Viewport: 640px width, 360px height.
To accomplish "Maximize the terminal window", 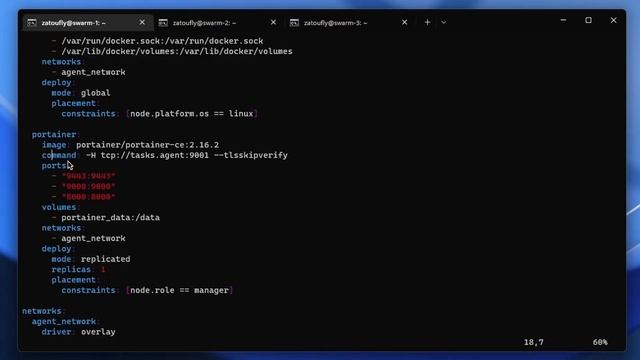I will (588, 20).
